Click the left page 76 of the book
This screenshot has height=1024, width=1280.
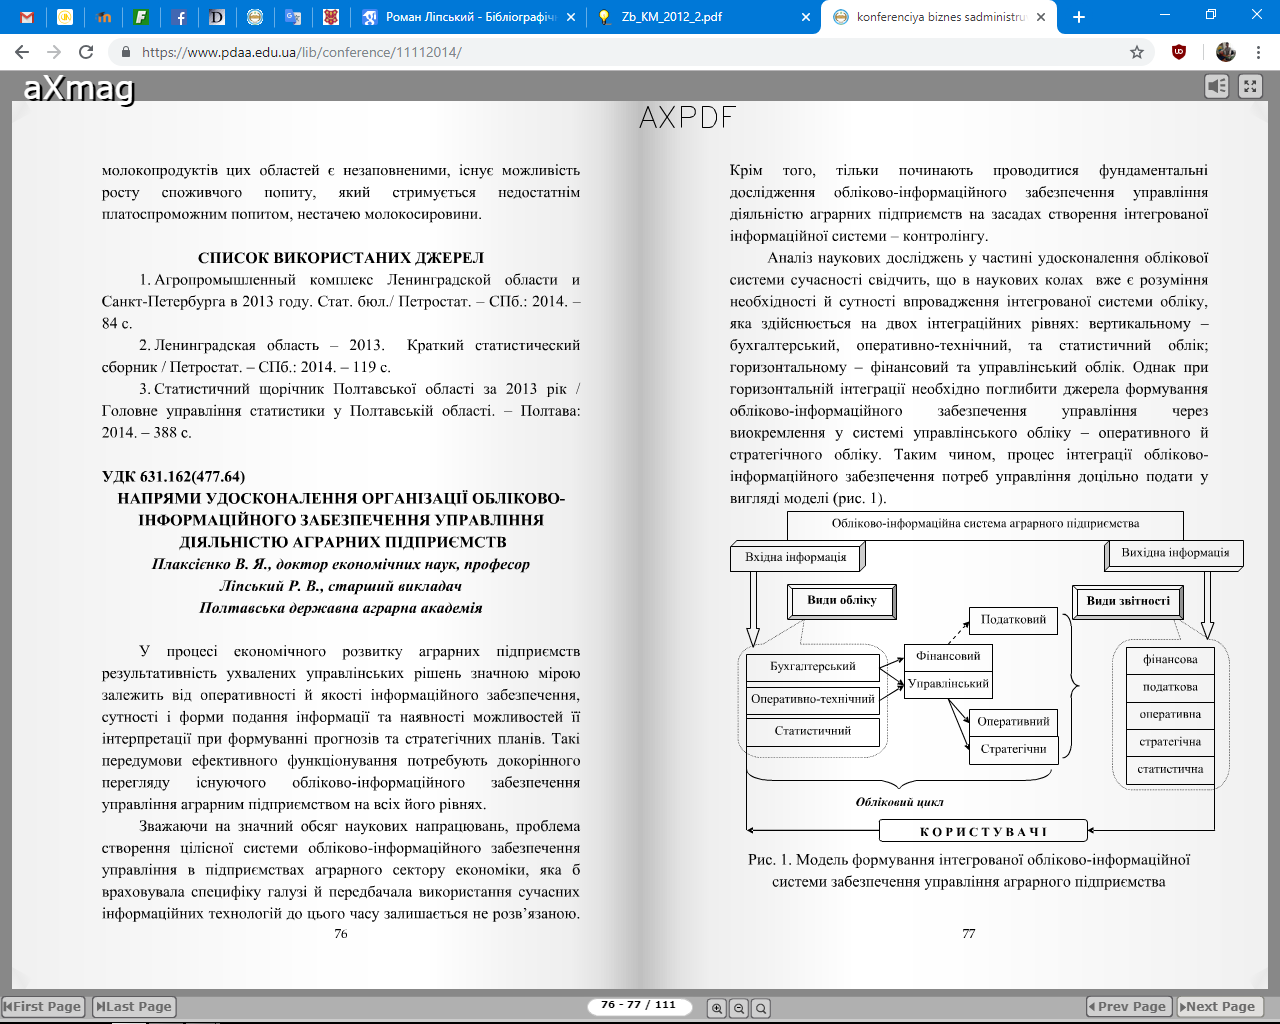click(x=326, y=545)
